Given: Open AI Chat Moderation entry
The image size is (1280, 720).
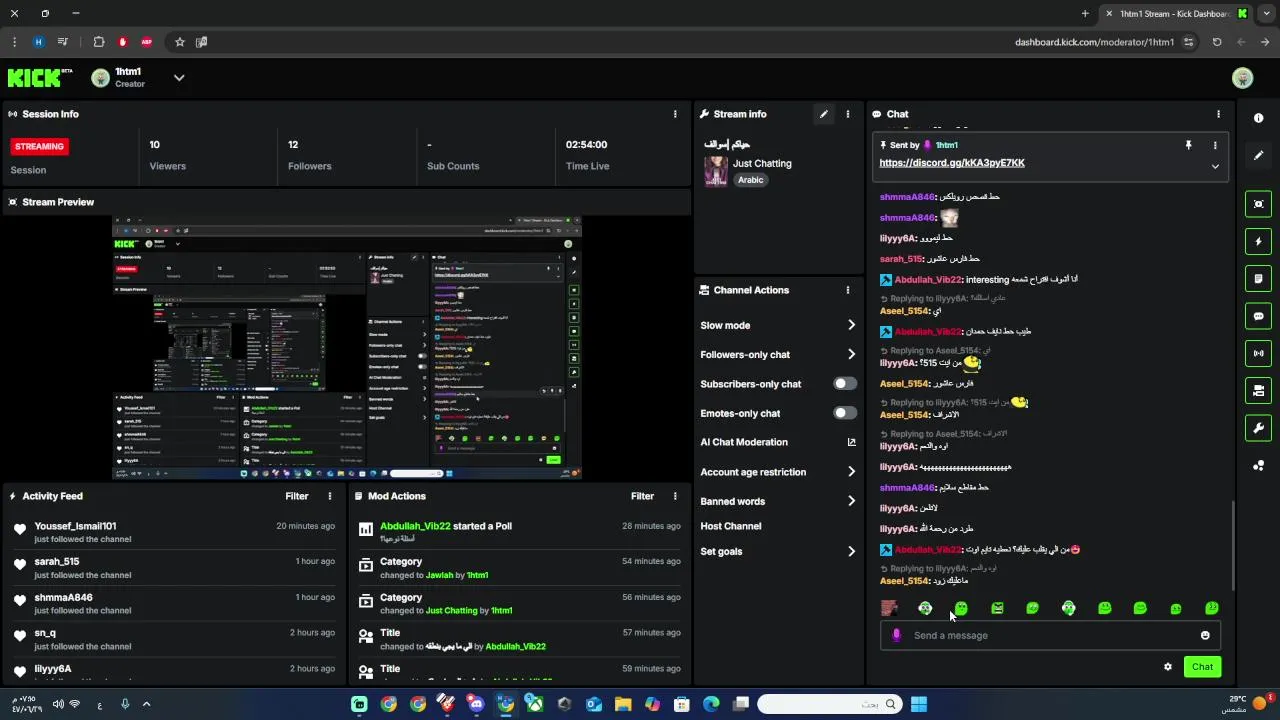Looking at the screenshot, I should coord(744,442).
